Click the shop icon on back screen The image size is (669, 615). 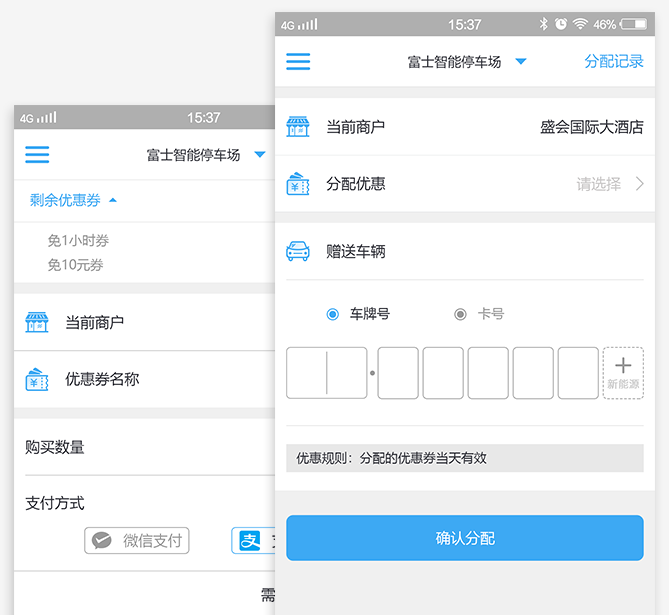tap(37, 322)
